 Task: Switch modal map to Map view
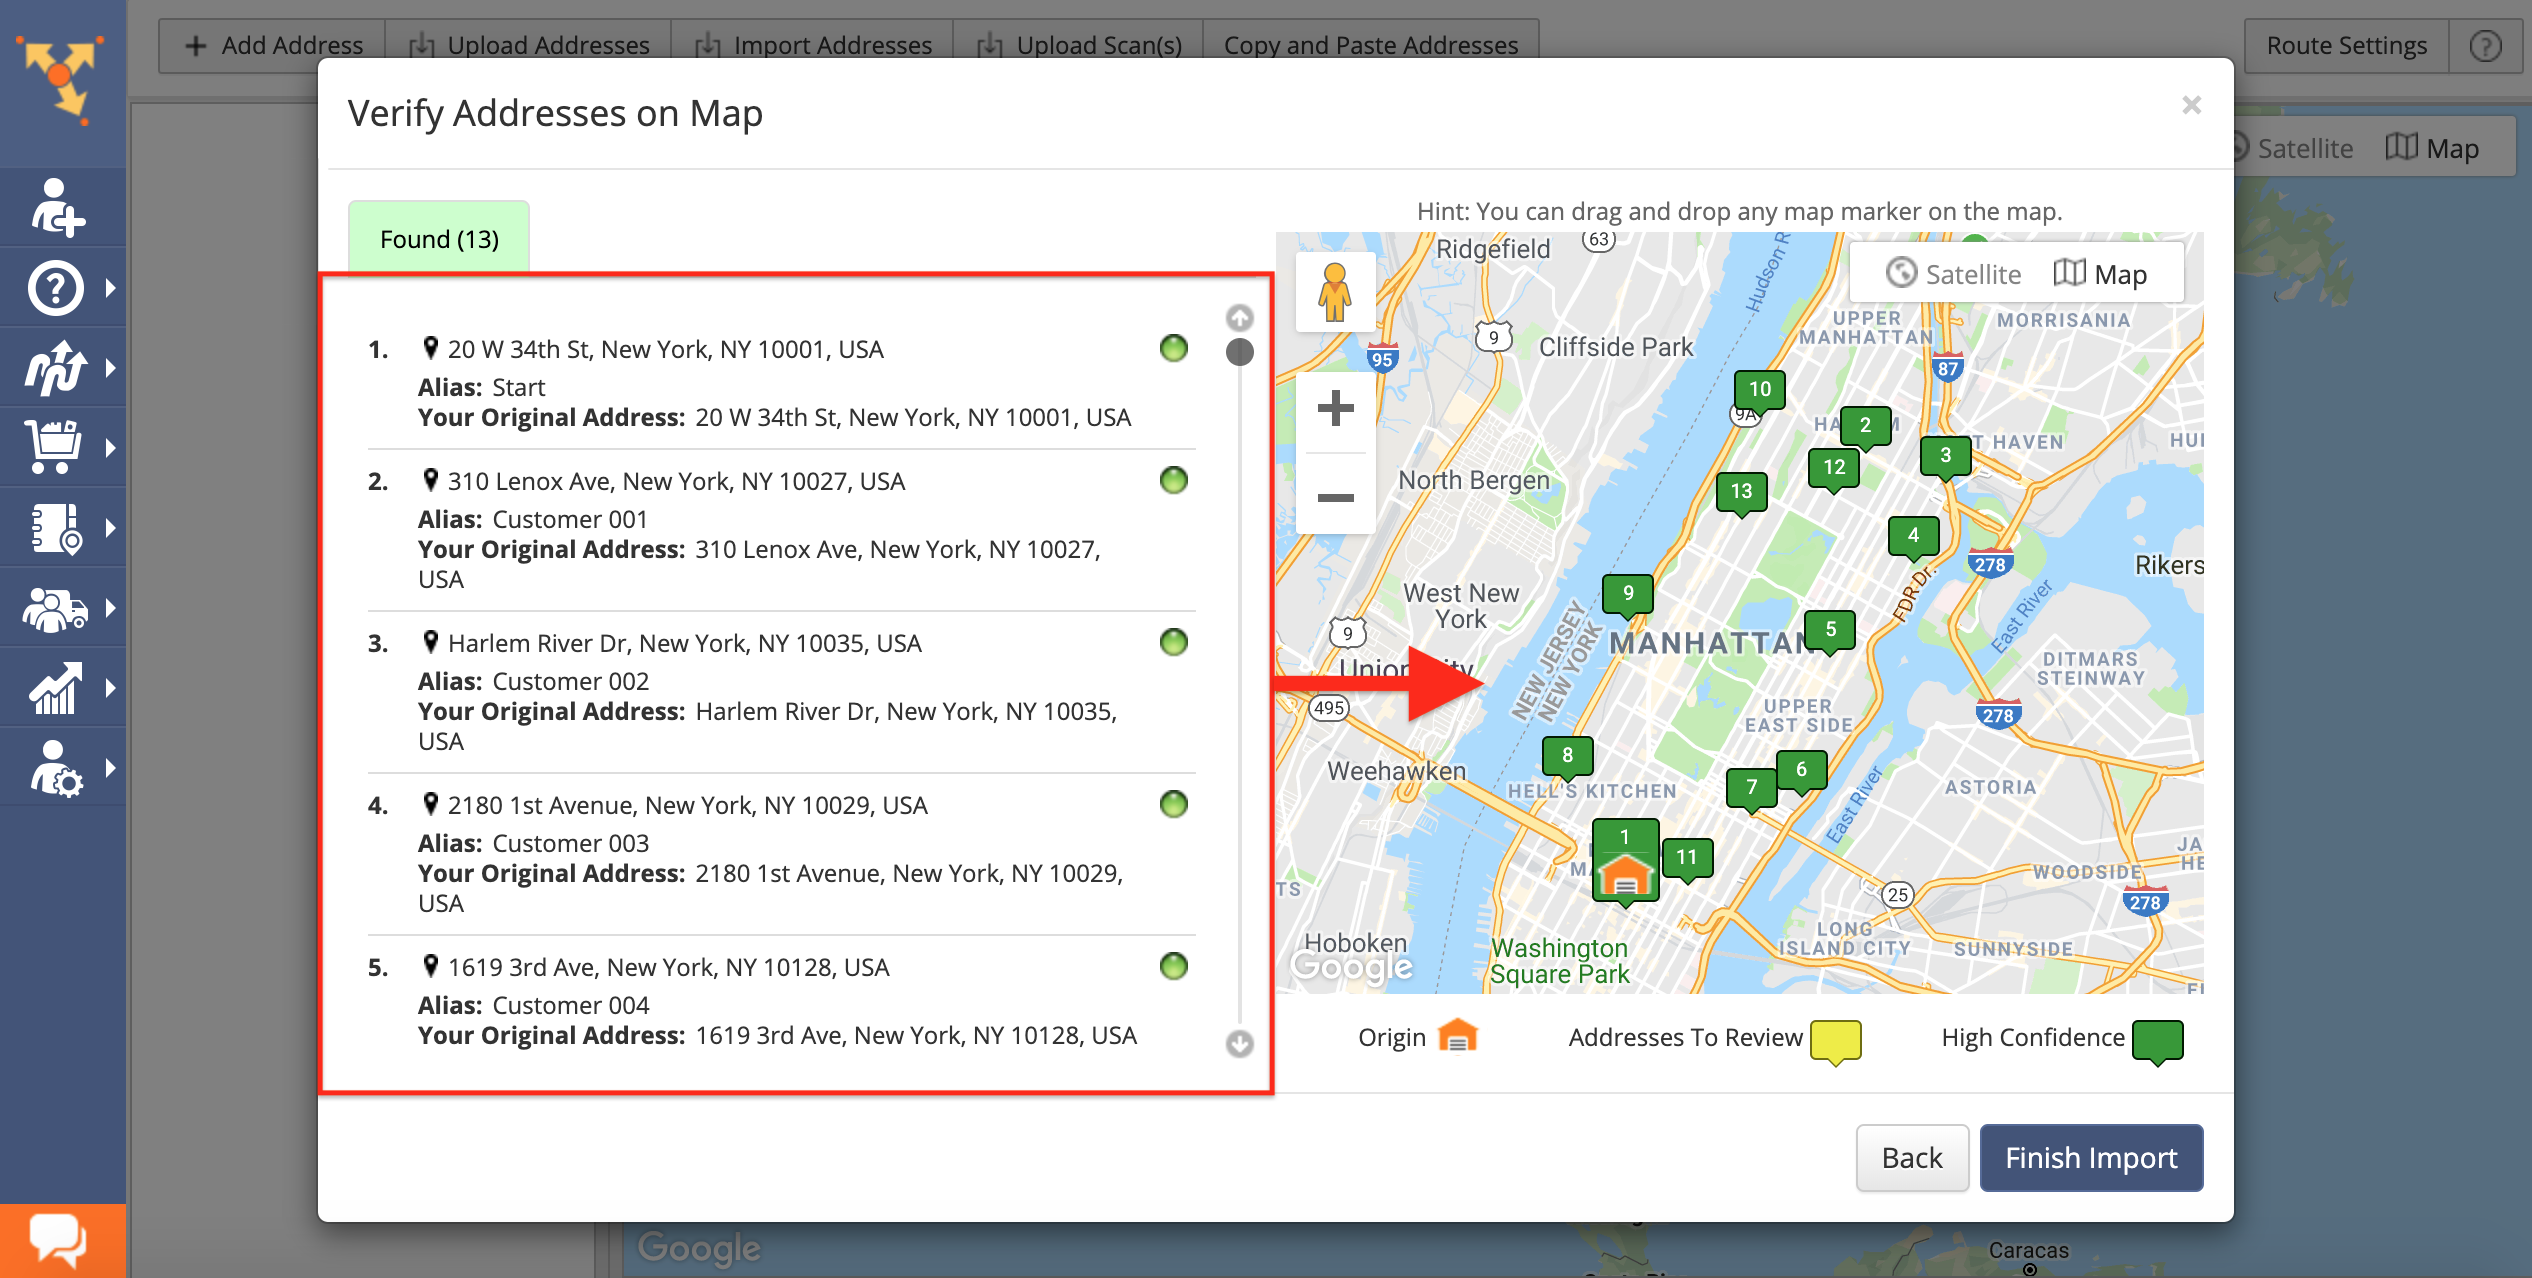[x=2100, y=274]
